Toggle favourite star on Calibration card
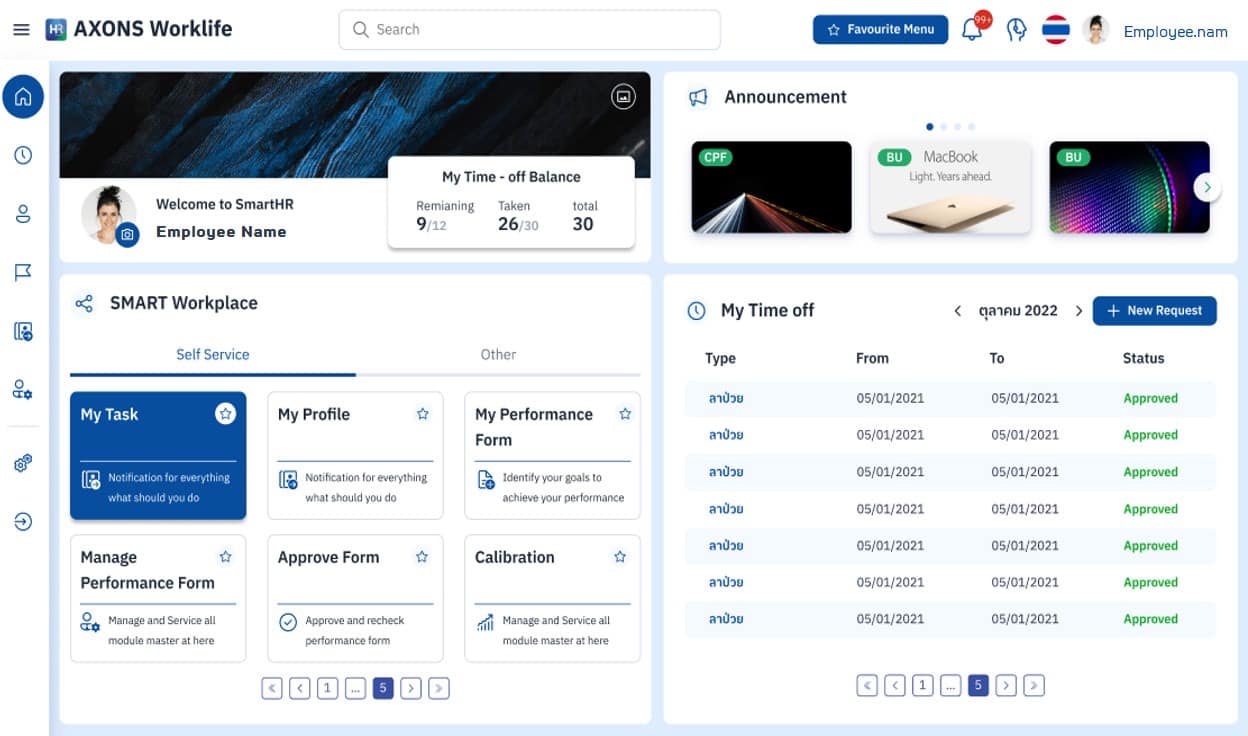The height and width of the screenshot is (736, 1248). pyautogui.click(x=620, y=557)
